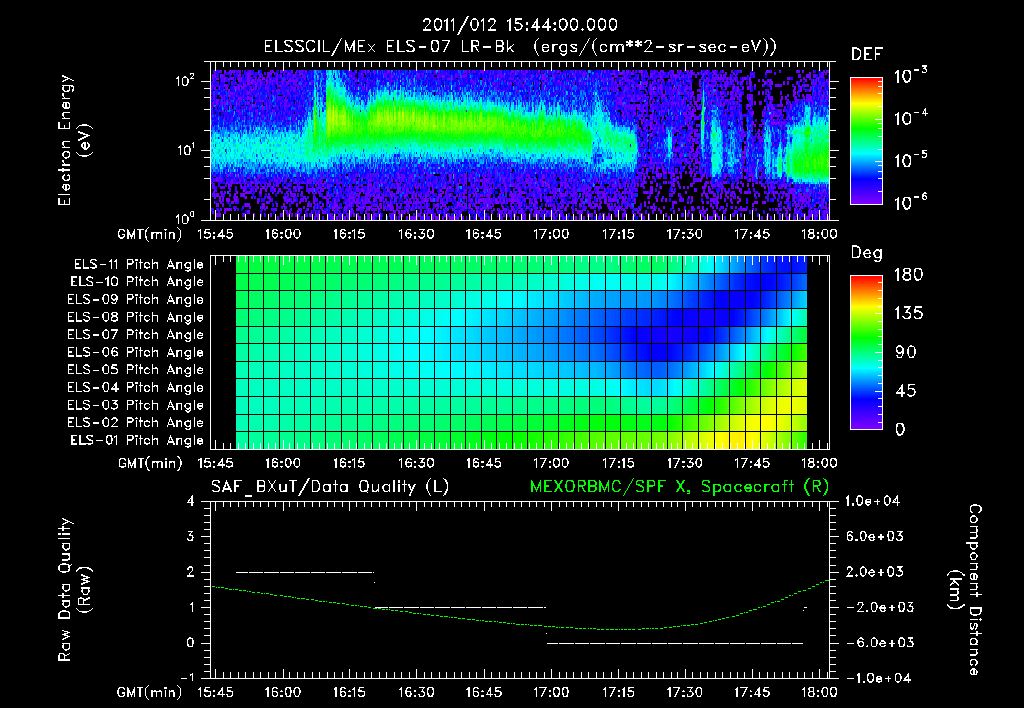Click the 45 tick on the Deg color bar
The width and height of the screenshot is (1024, 708).
coord(904,391)
